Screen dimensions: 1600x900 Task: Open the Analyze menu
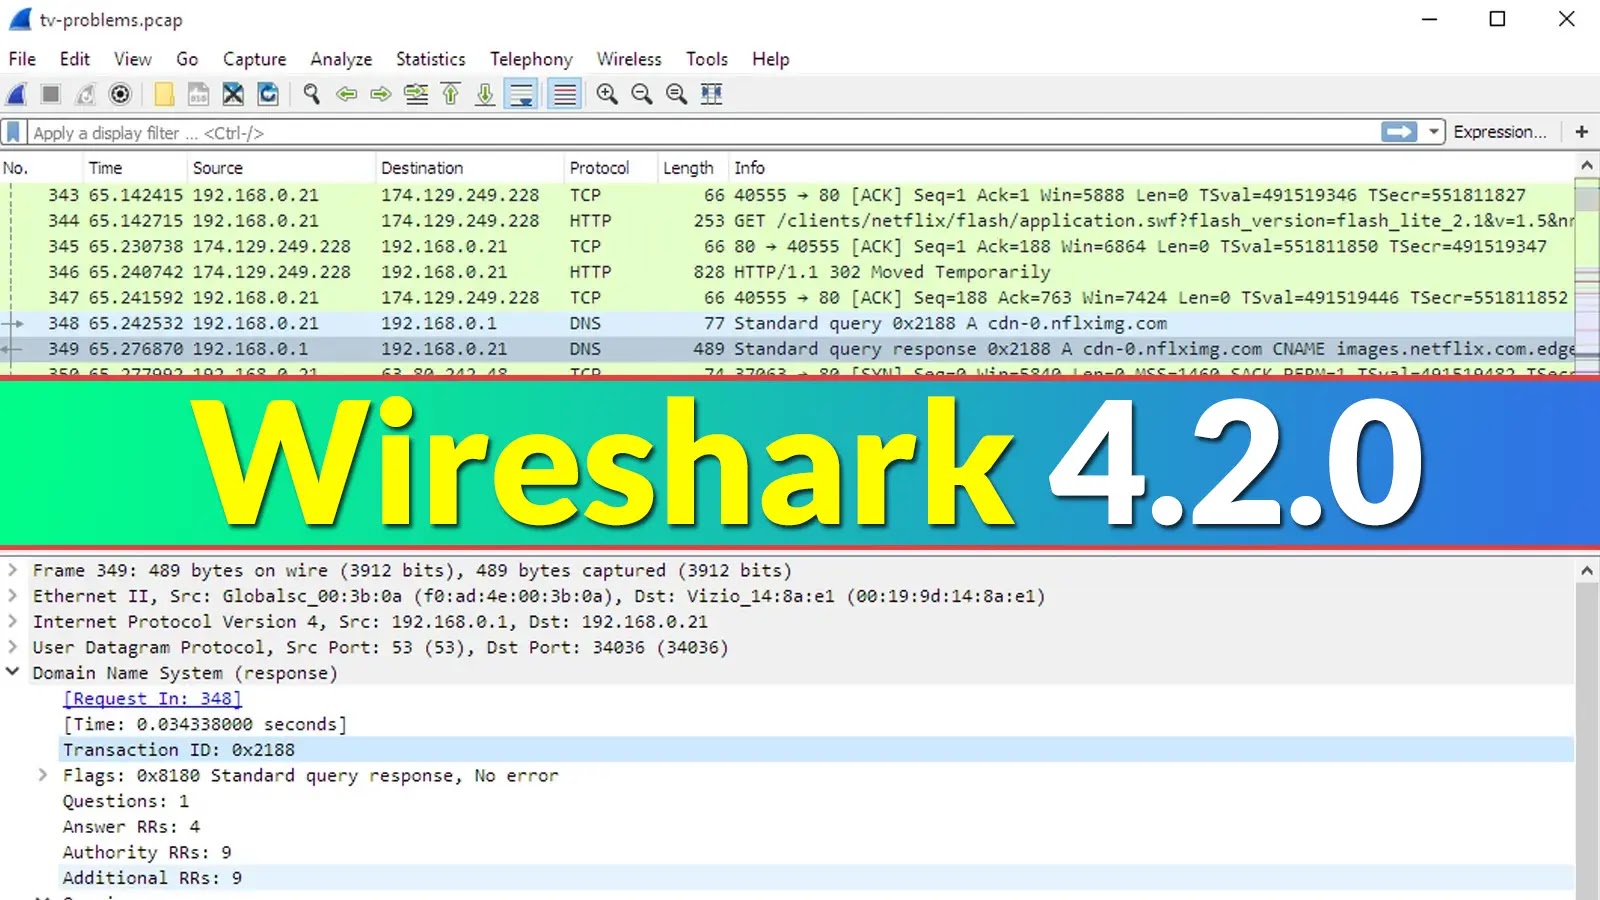pyautogui.click(x=341, y=59)
